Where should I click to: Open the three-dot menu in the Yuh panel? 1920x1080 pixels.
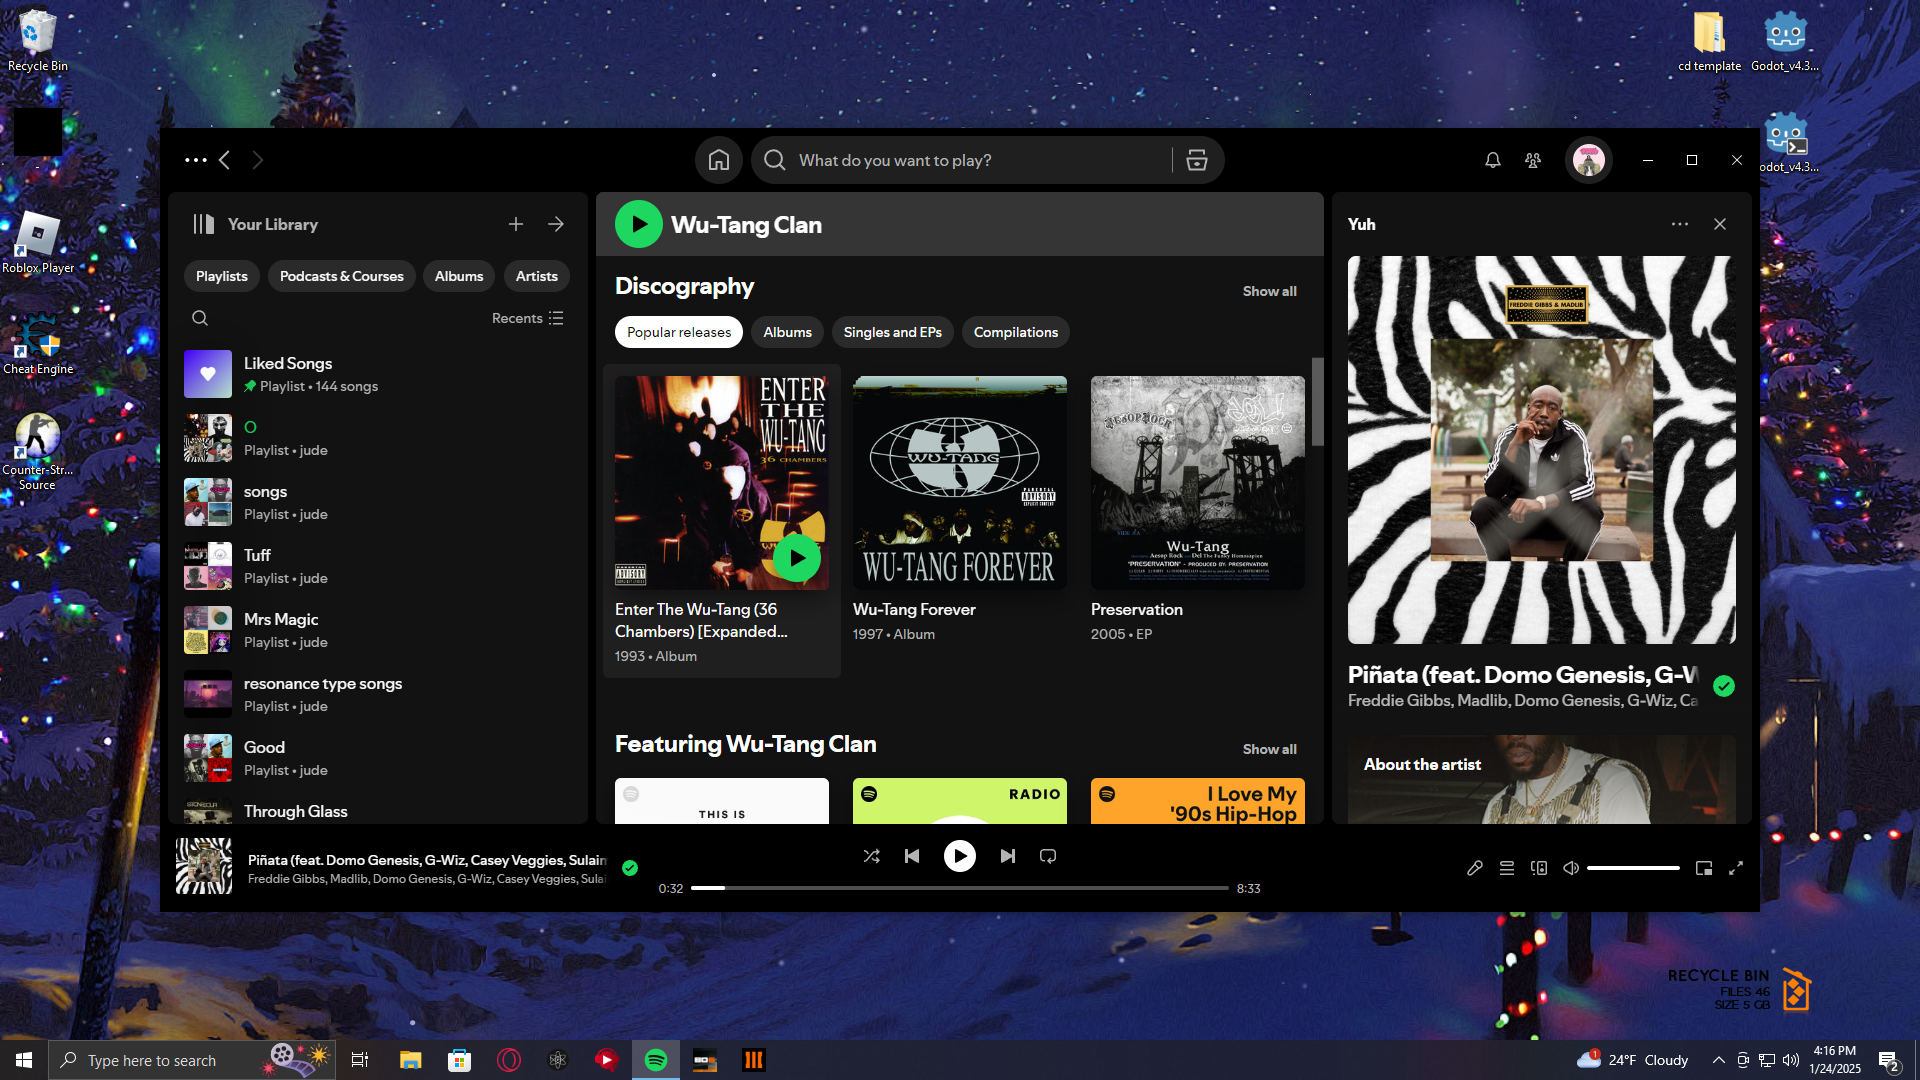(x=1679, y=224)
